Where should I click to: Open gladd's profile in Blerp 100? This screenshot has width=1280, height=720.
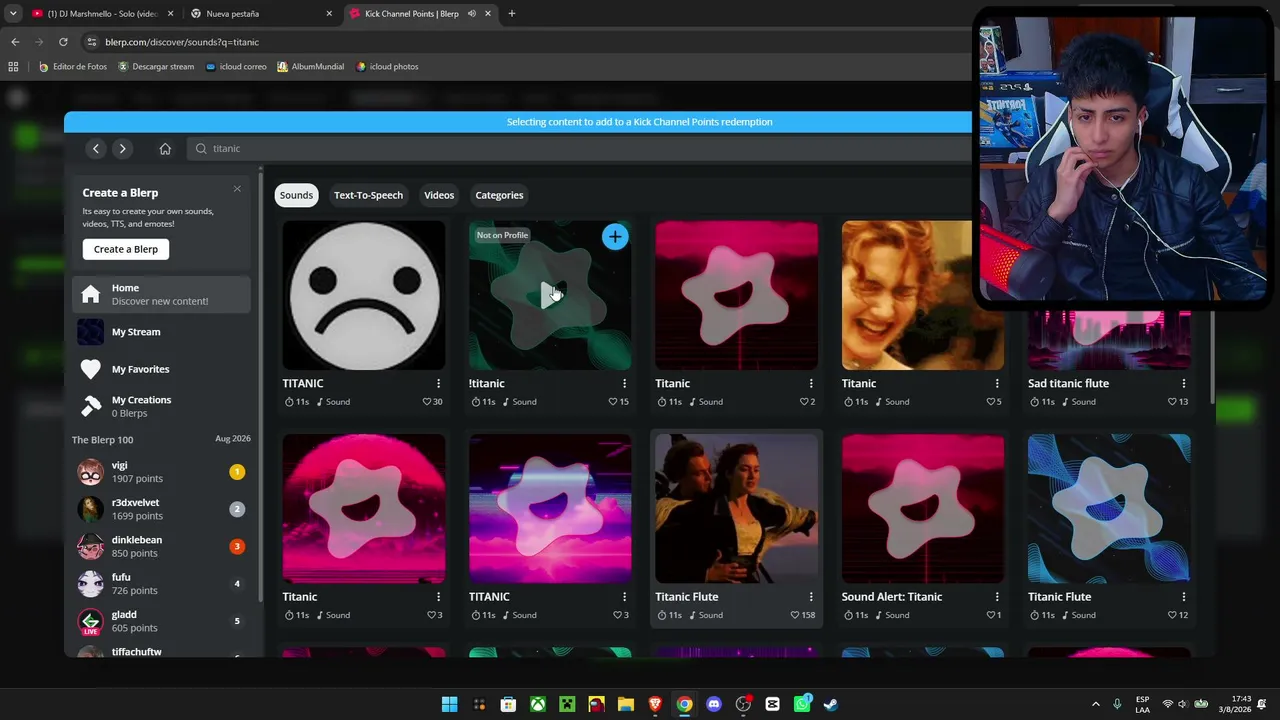click(x=161, y=621)
